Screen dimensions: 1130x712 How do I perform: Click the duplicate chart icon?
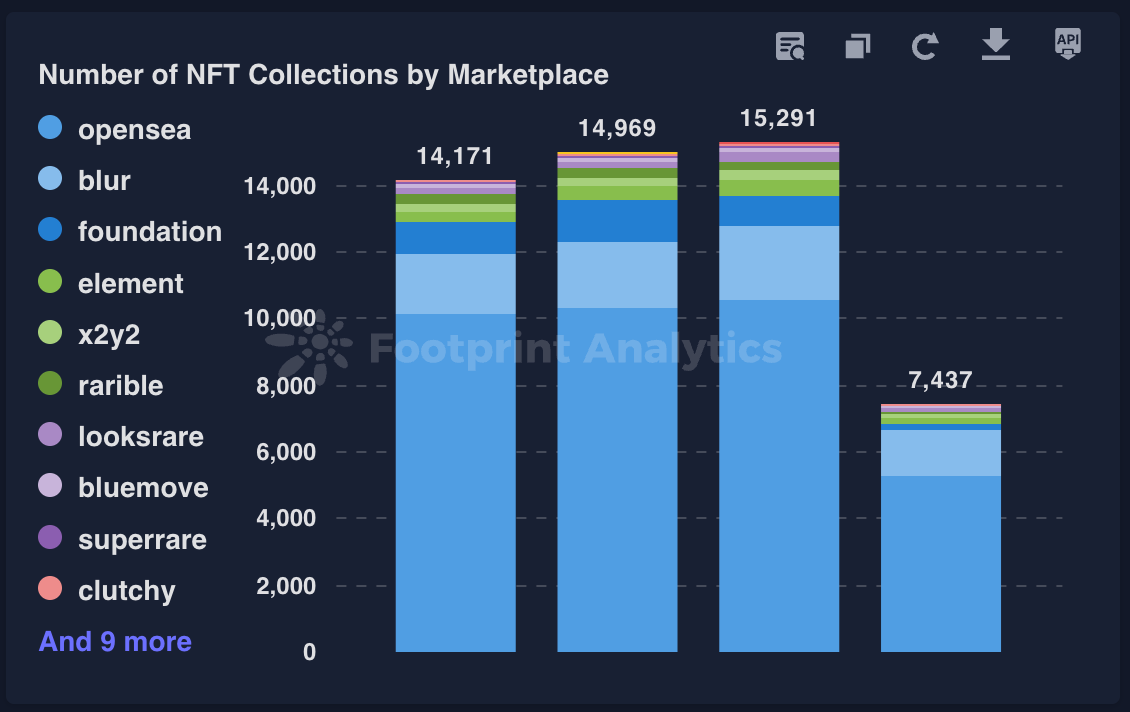(x=858, y=46)
